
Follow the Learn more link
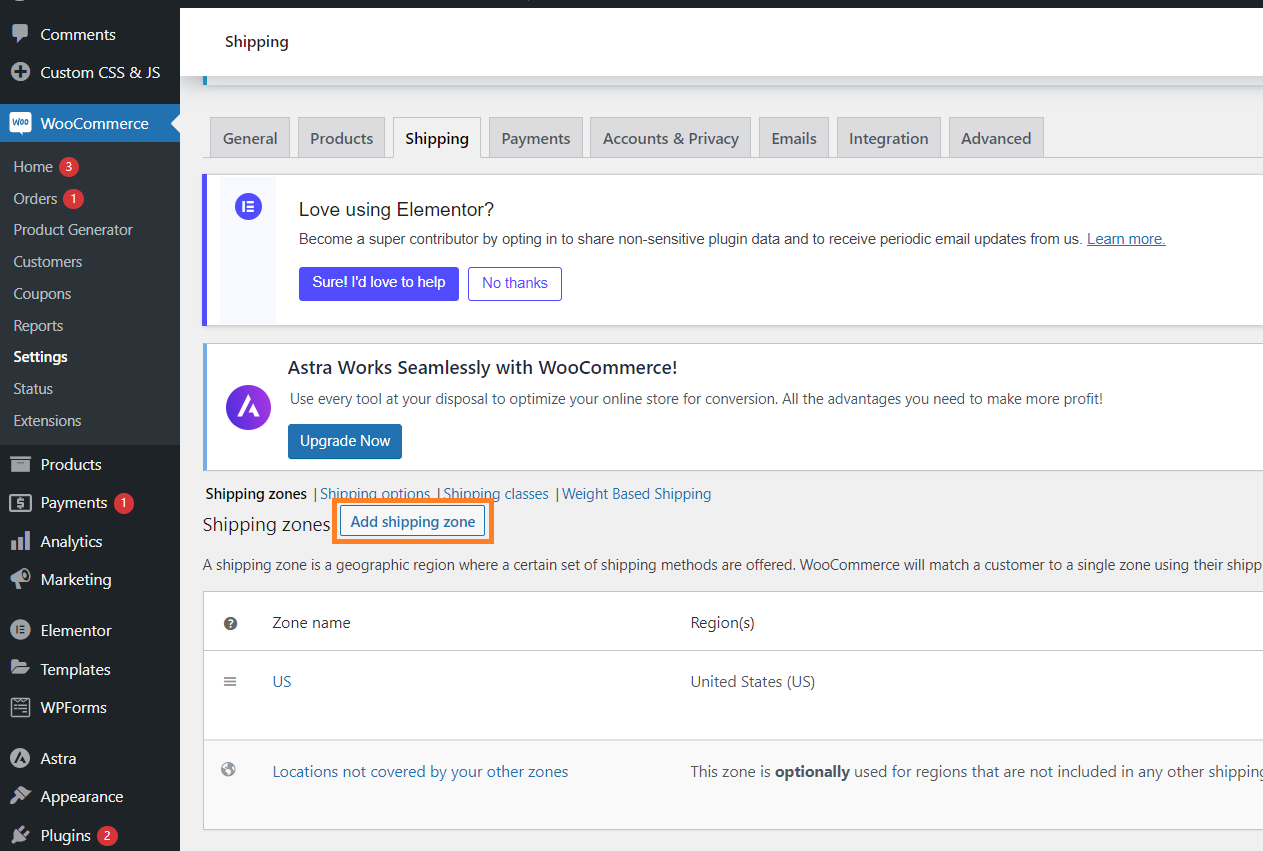pos(1126,239)
